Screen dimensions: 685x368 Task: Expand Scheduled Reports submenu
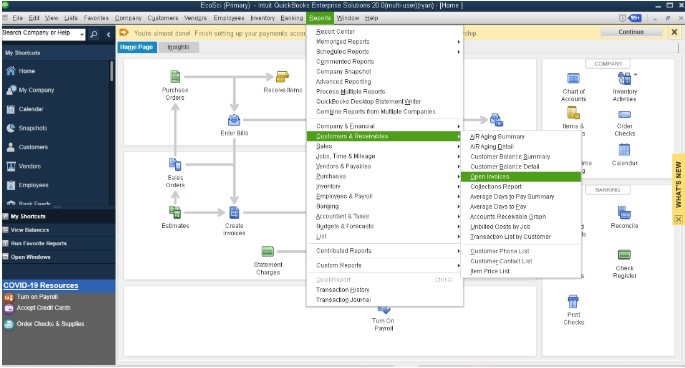tap(384, 52)
